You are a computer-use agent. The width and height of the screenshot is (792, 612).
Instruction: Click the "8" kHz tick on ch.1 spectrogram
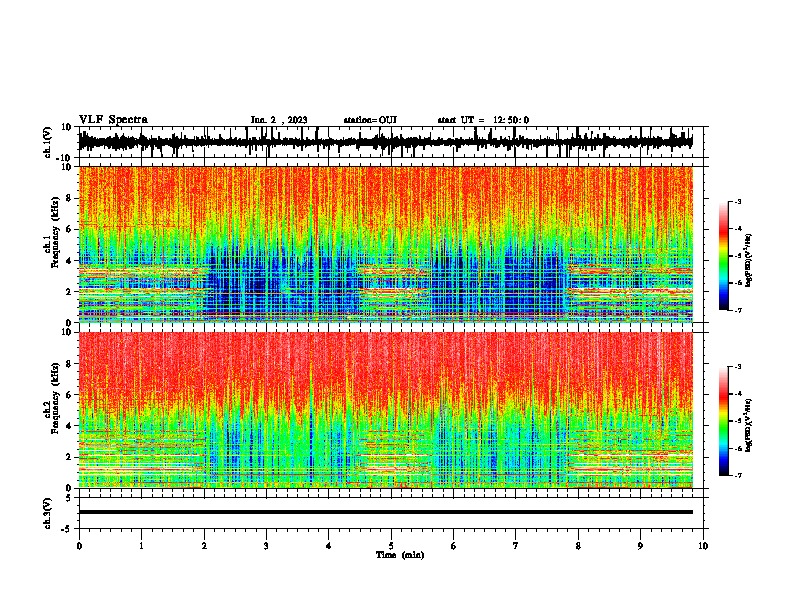[x=70, y=198]
